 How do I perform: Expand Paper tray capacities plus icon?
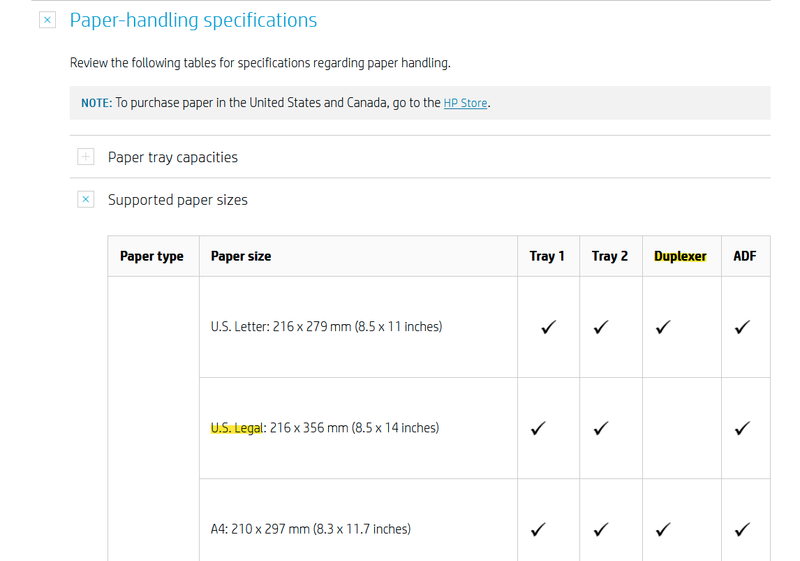(86, 157)
